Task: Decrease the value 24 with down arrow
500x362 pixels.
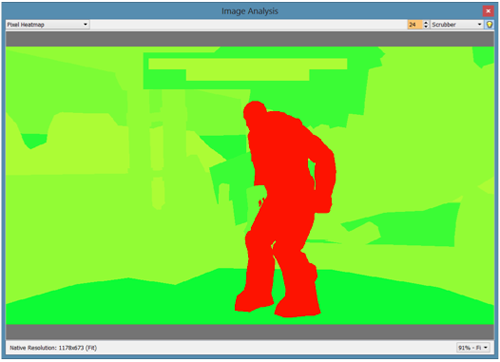Action: pyautogui.click(x=426, y=27)
